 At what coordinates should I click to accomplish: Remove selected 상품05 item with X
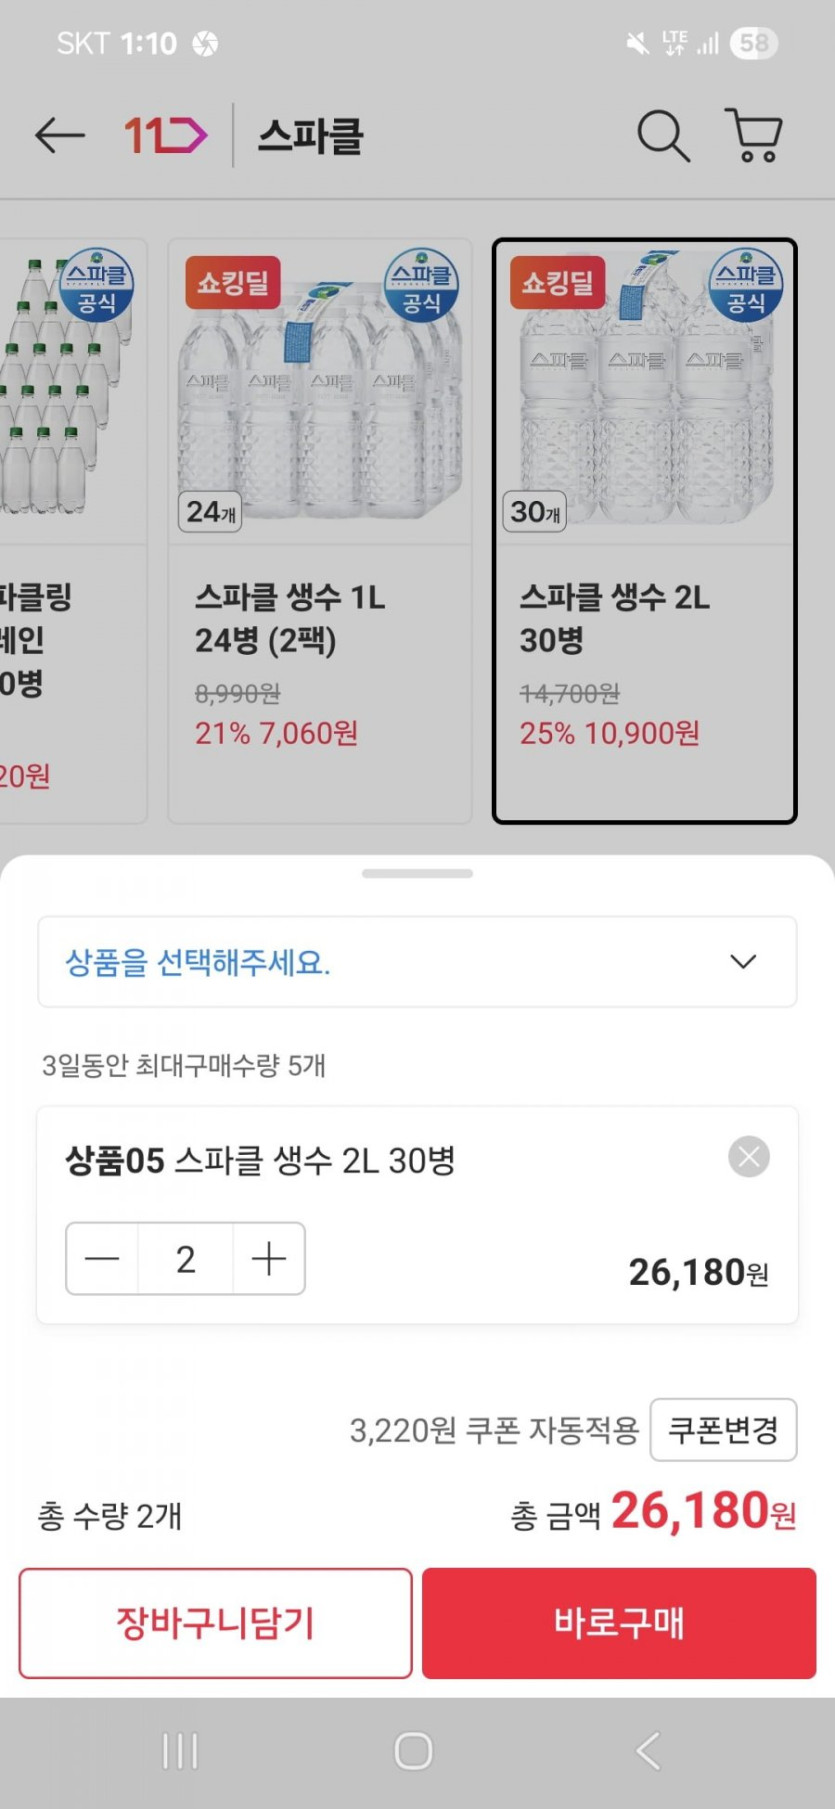pos(749,1157)
